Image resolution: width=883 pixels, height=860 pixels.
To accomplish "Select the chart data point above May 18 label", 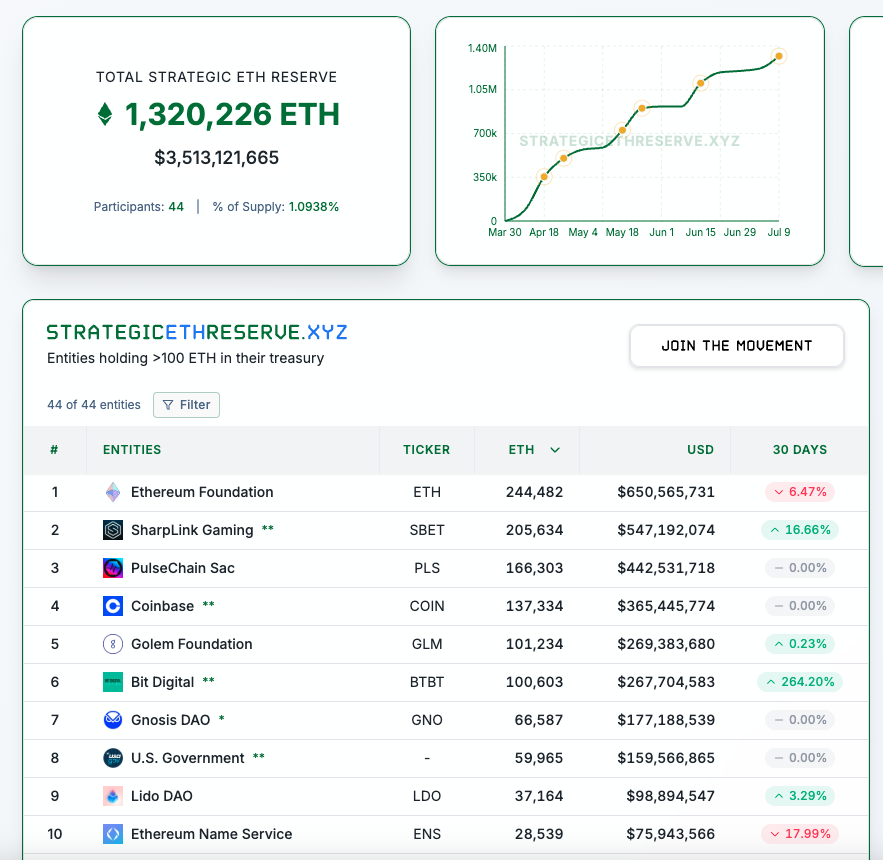I will 622,130.
